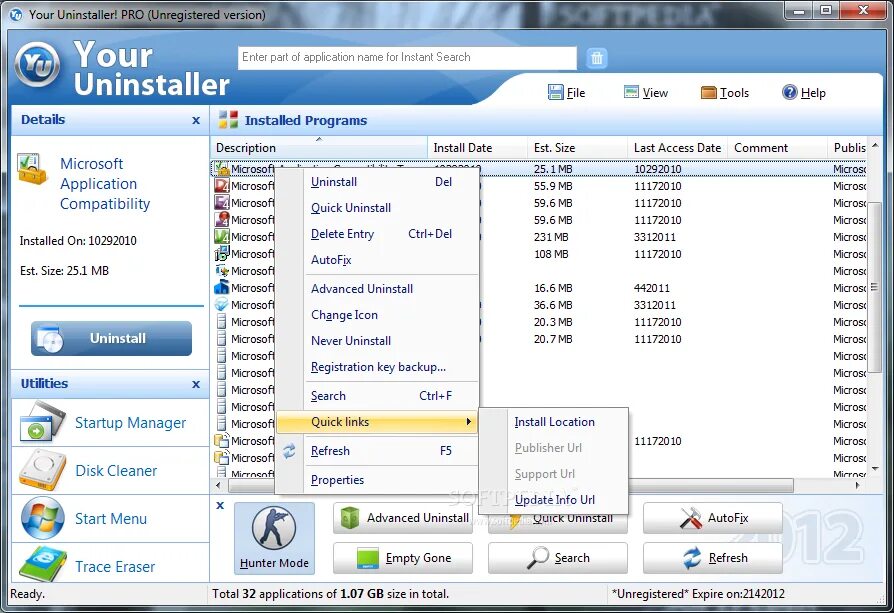Open the Tools menu

point(725,92)
